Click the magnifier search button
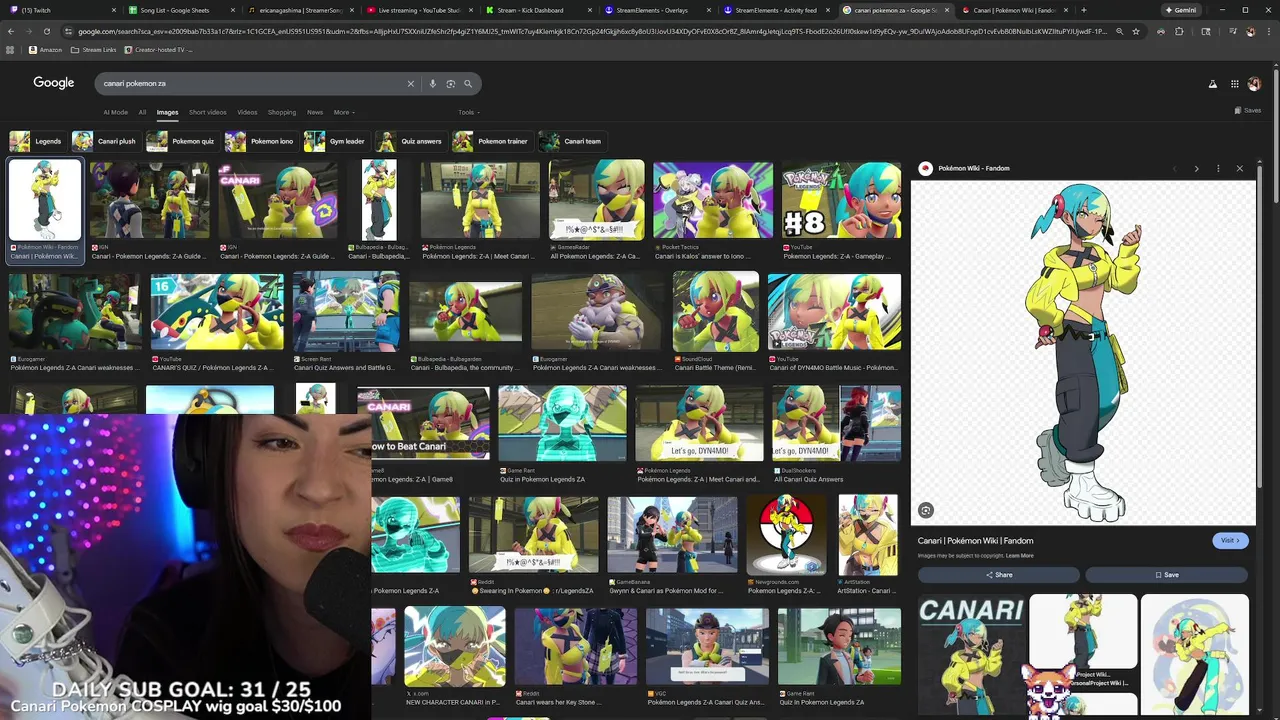This screenshot has width=1280, height=720. (468, 84)
